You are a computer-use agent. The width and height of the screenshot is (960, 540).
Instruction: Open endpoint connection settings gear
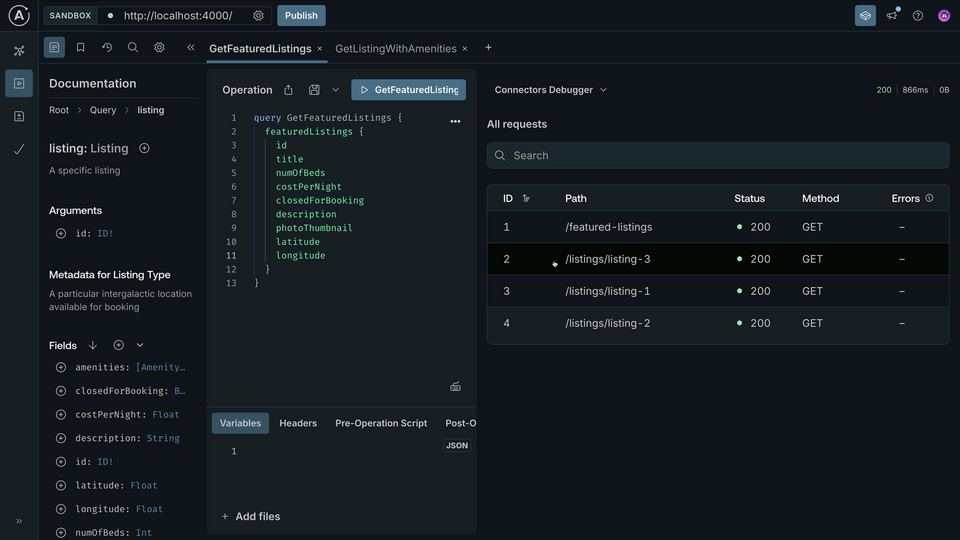(x=258, y=16)
